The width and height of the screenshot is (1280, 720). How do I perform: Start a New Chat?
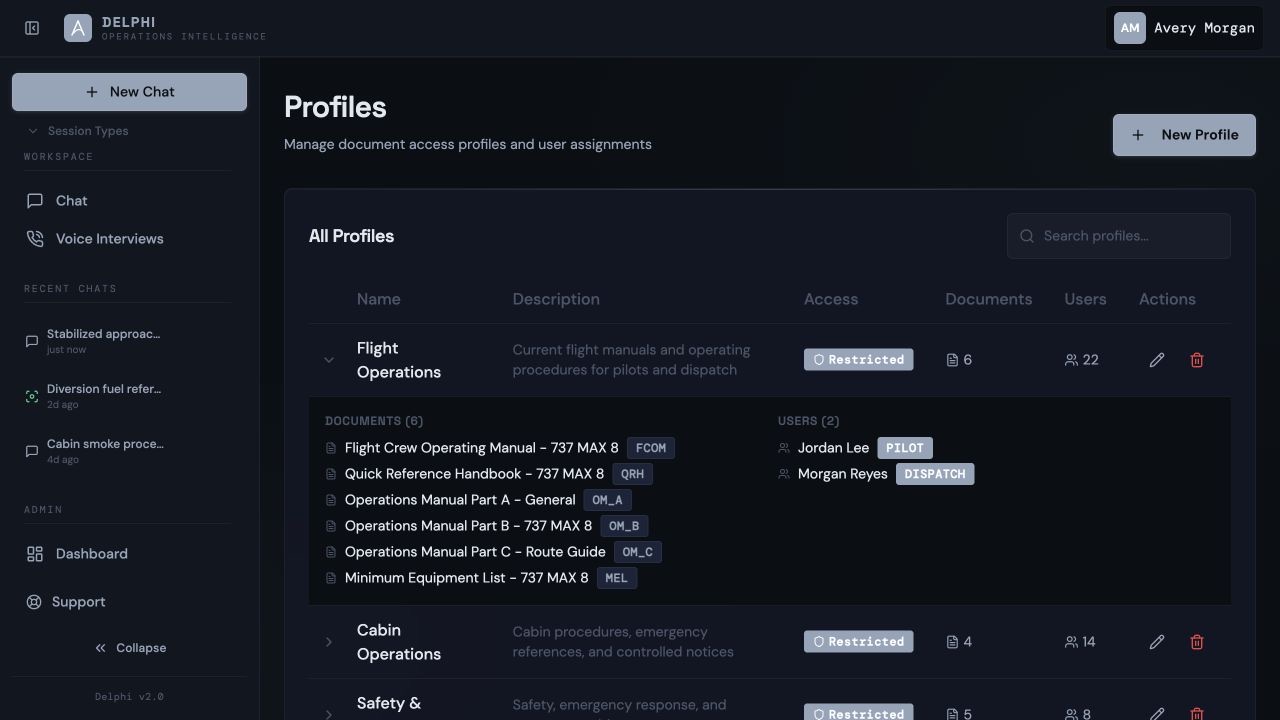pyautogui.click(x=129, y=92)
